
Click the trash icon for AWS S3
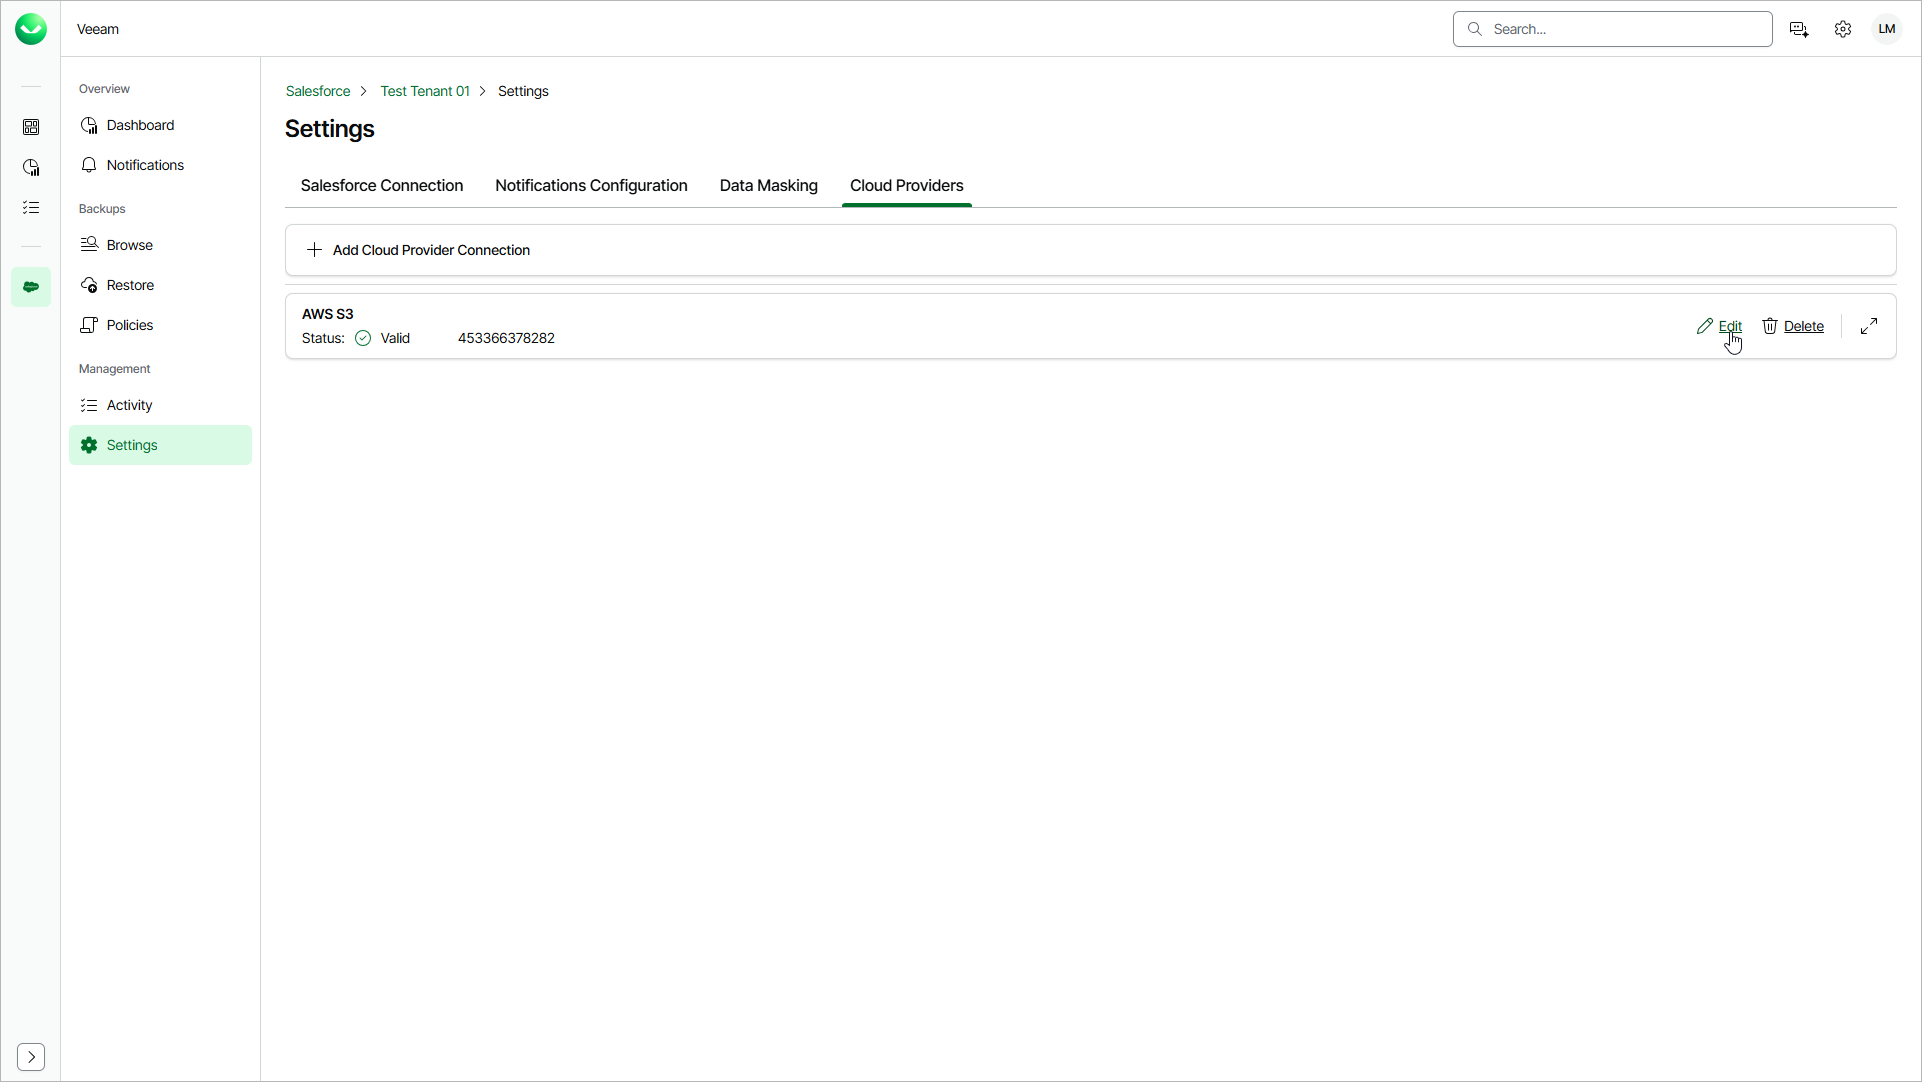[x=1770, y=326]
